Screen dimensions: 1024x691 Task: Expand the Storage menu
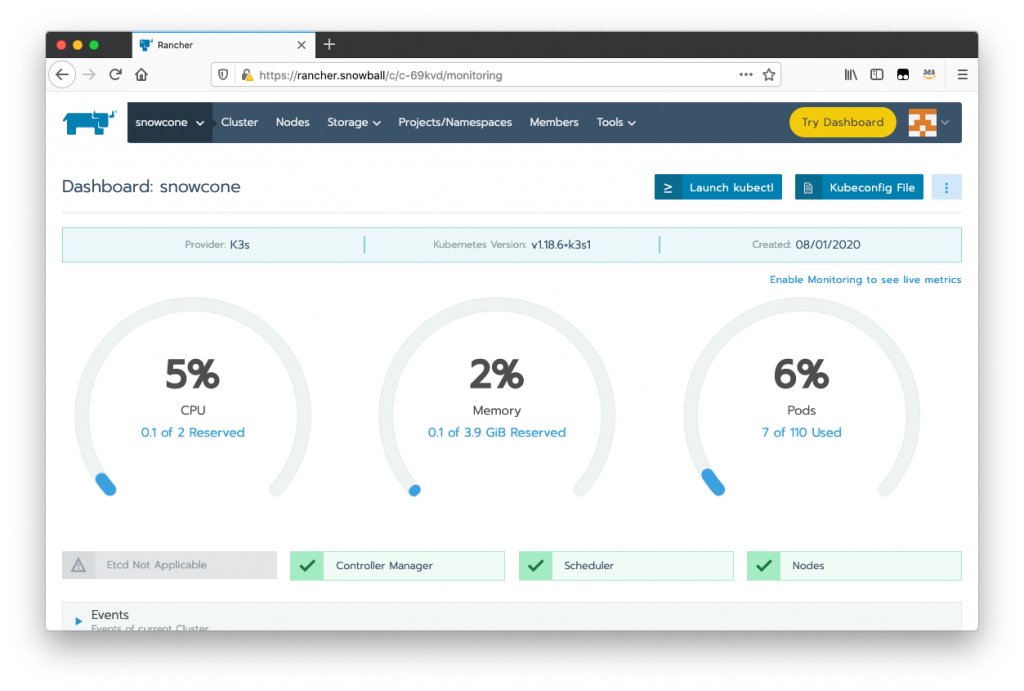[x=353, y=122]
